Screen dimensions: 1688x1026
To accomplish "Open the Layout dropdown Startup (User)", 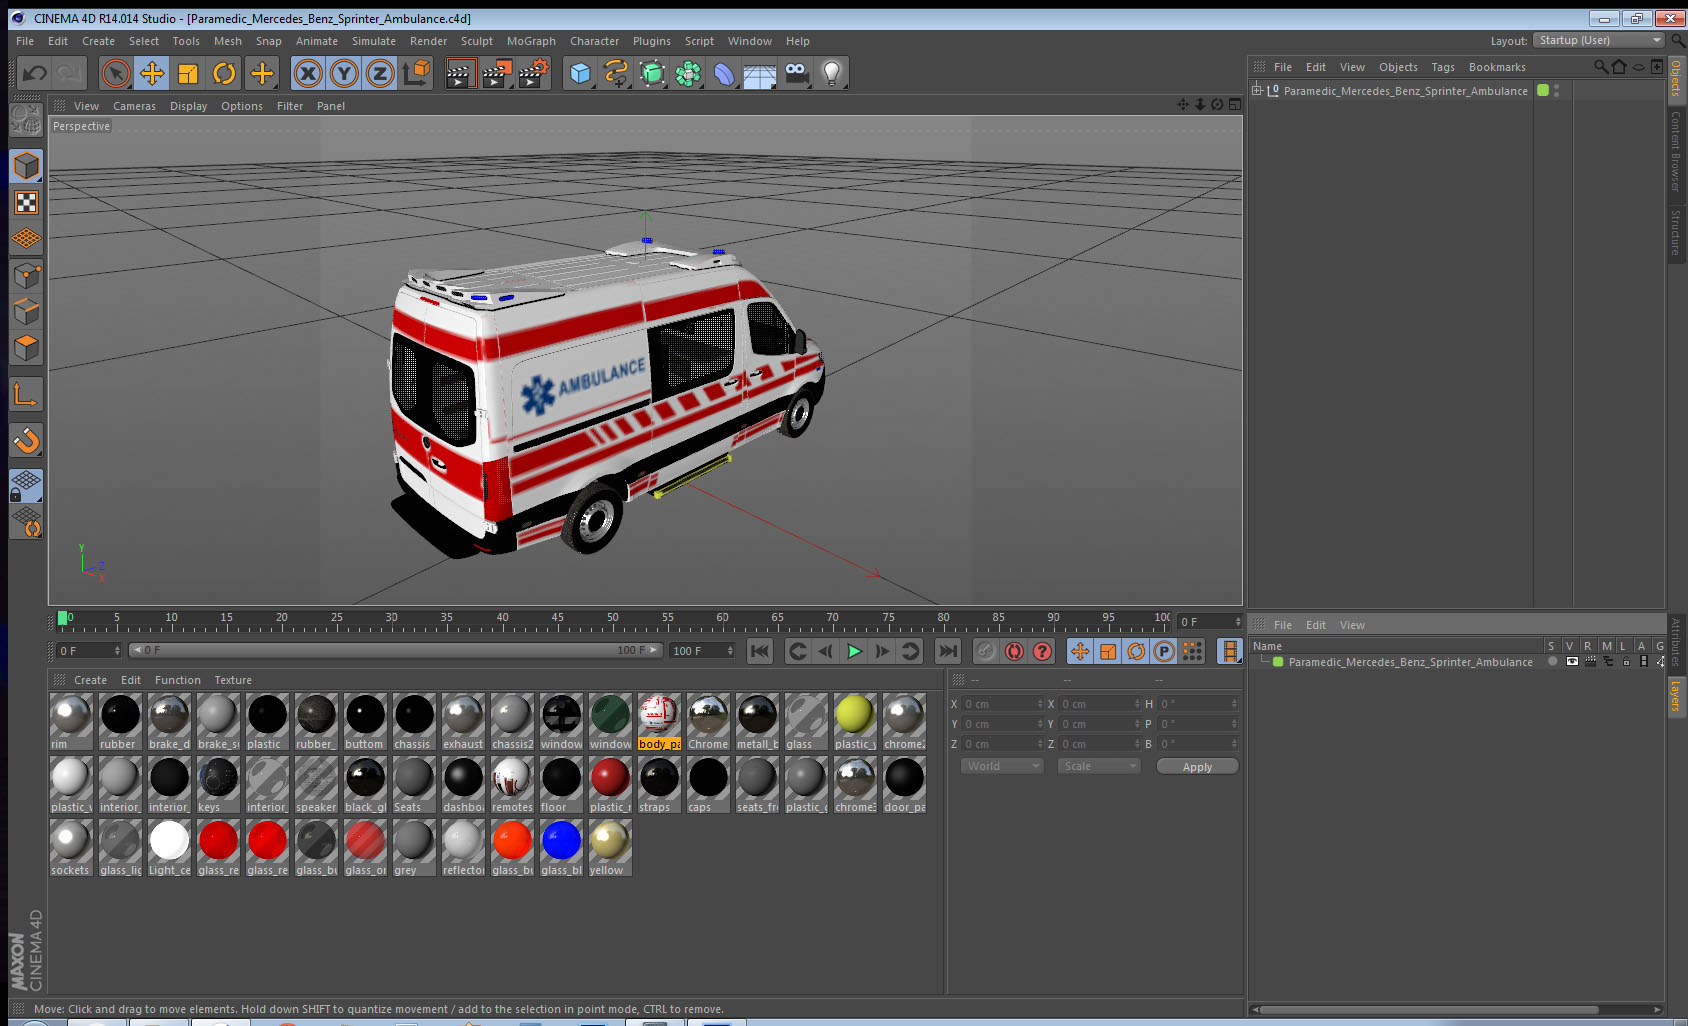I will [x=1599, y=40].
